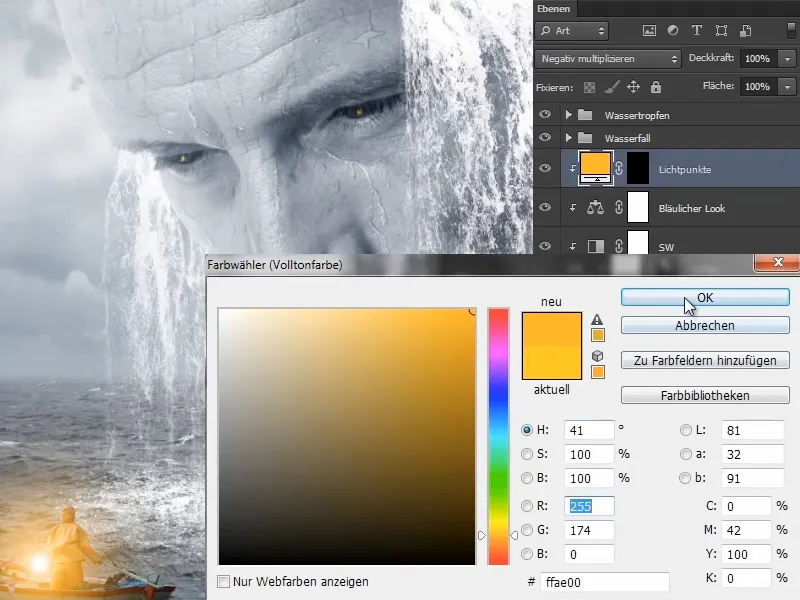Hide the Wassertropfen group
Screen dimensions: 800x600
pos(545,114)
